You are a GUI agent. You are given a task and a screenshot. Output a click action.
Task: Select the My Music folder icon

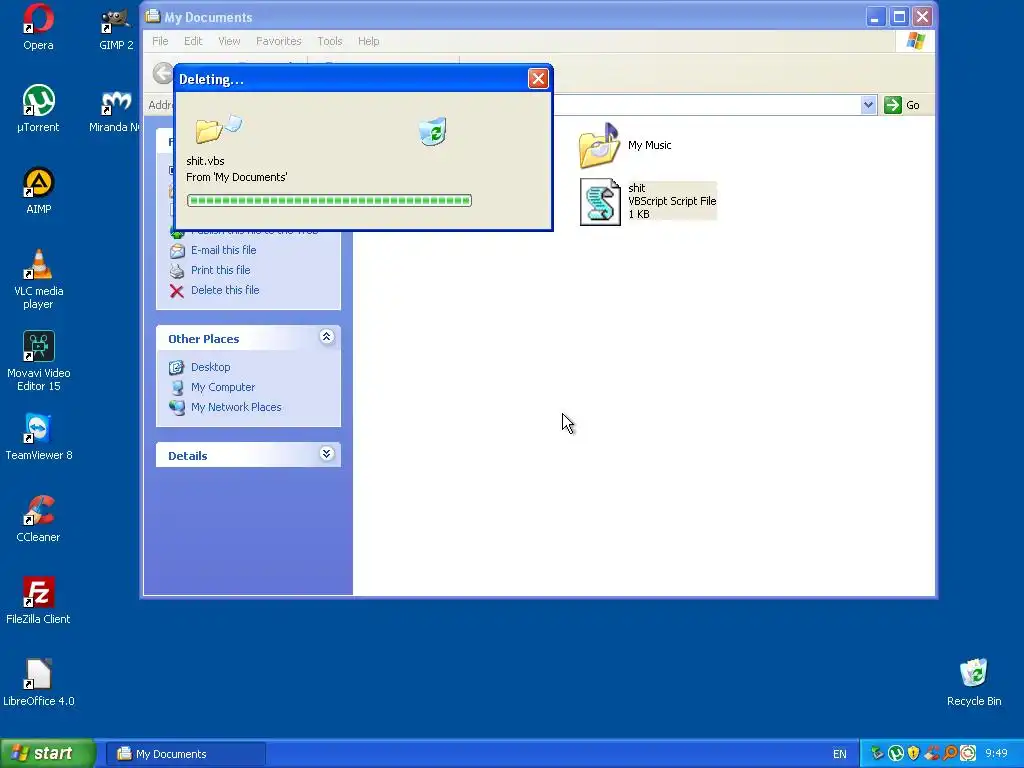pyautogui.click(x=599, y=145)
